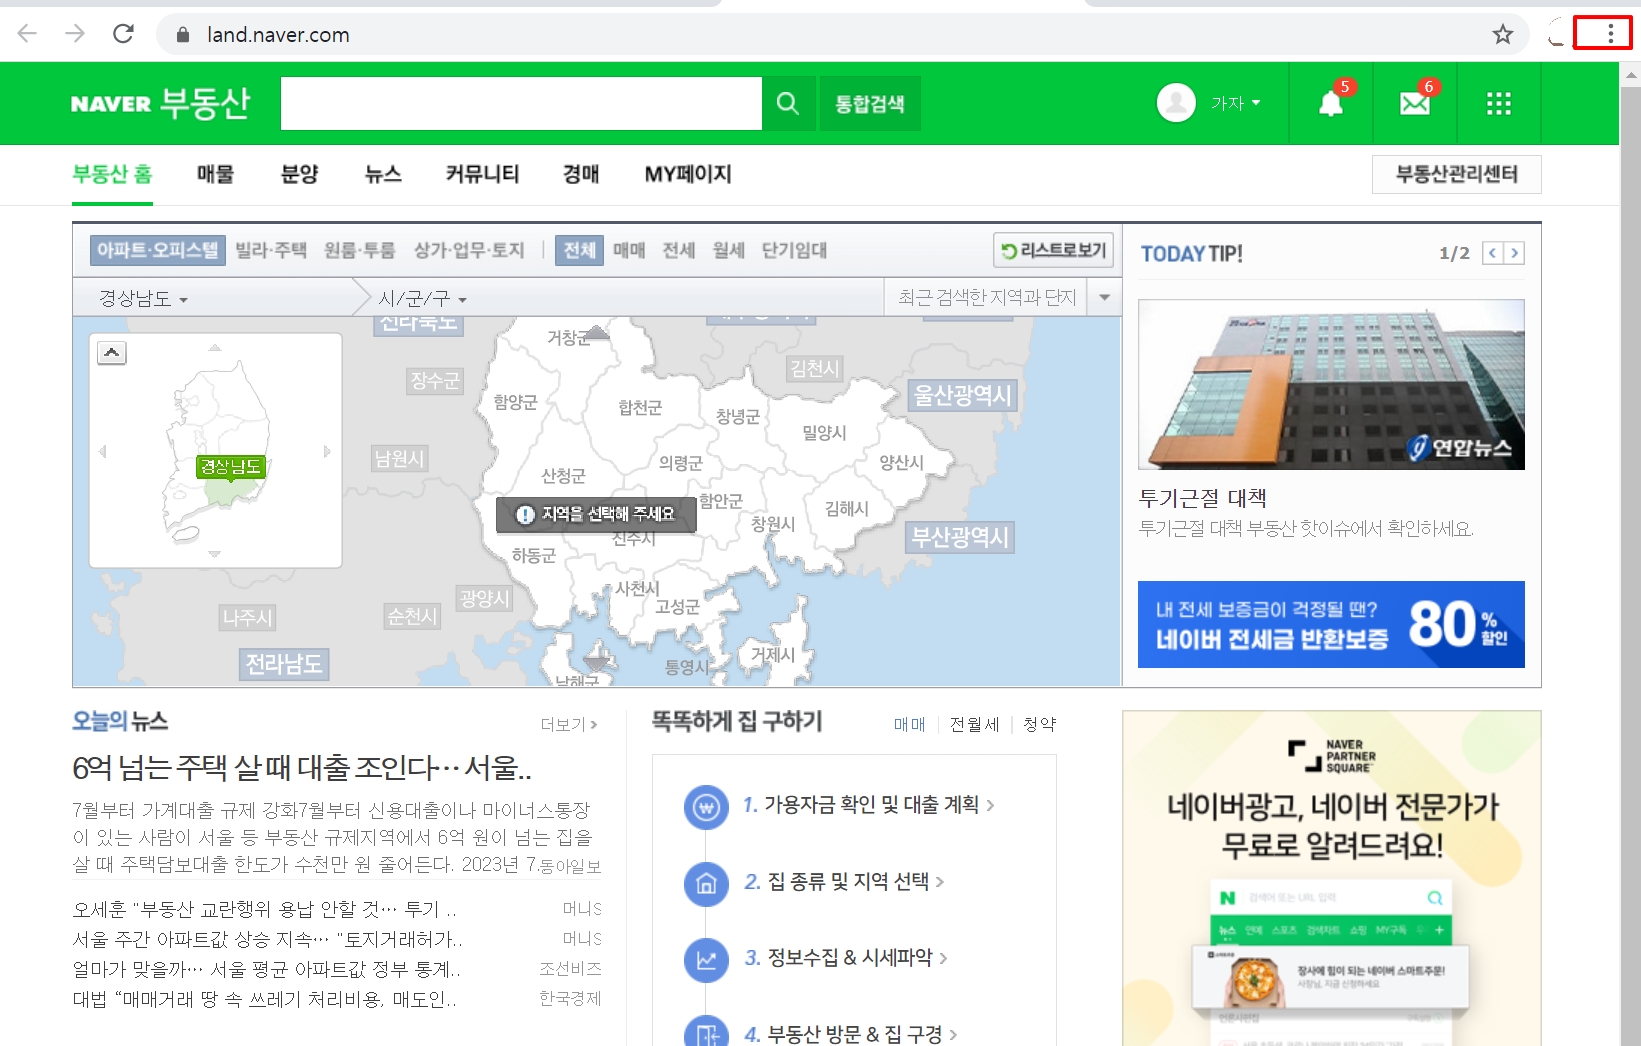The image size is (1641, 1046).
Task: Click 김해시 on the map
Action: tap(846, 509)
